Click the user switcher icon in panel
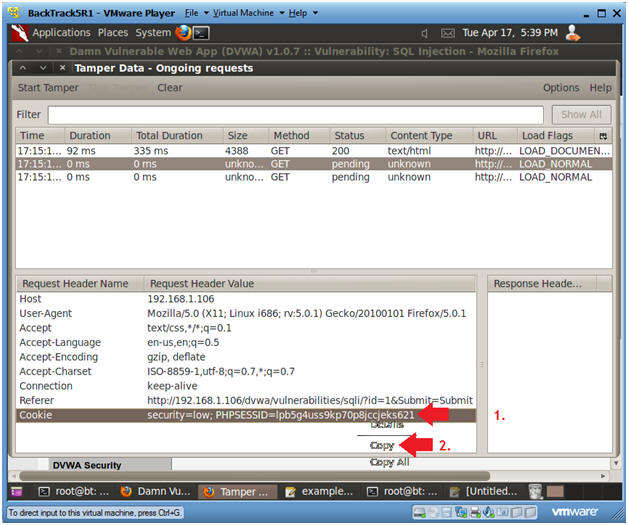 [573, 33]
